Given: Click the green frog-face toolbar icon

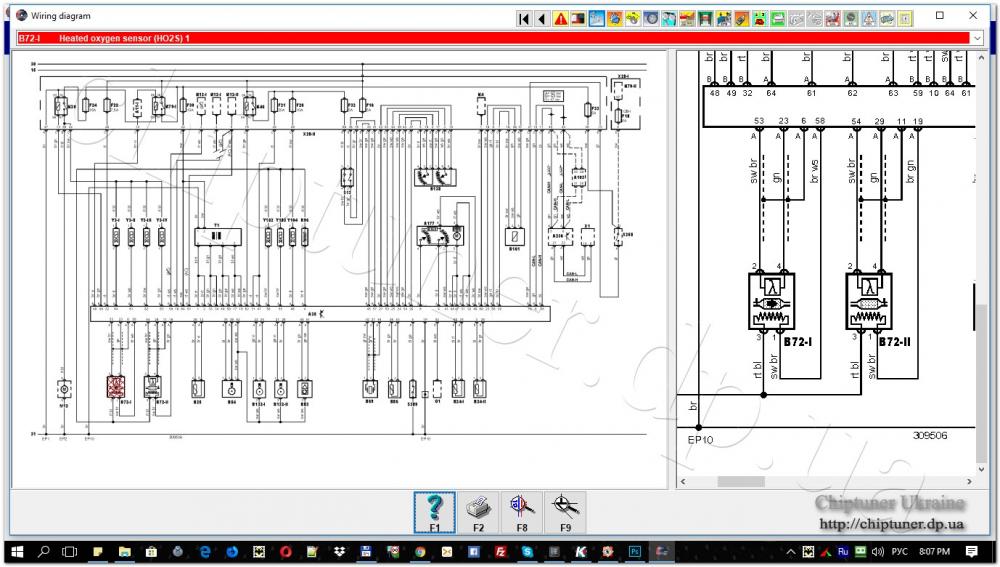Looking at the screenshot, I should tap(760, 19).
